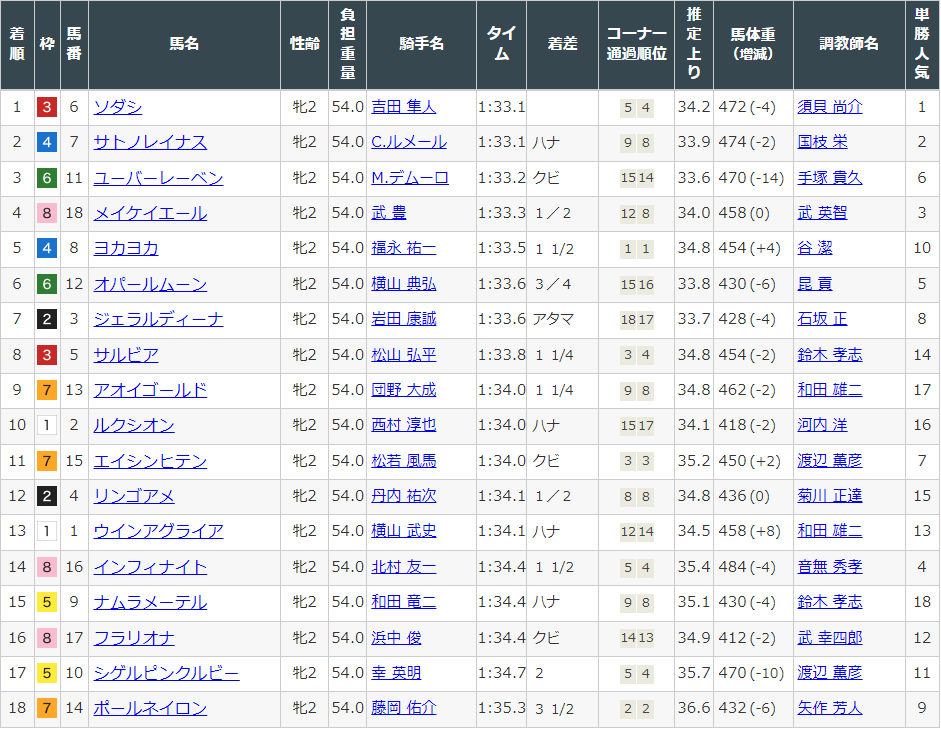Open jockey link 浜中 俊
This screenshot has height=729, width=941.
point(396,638)
